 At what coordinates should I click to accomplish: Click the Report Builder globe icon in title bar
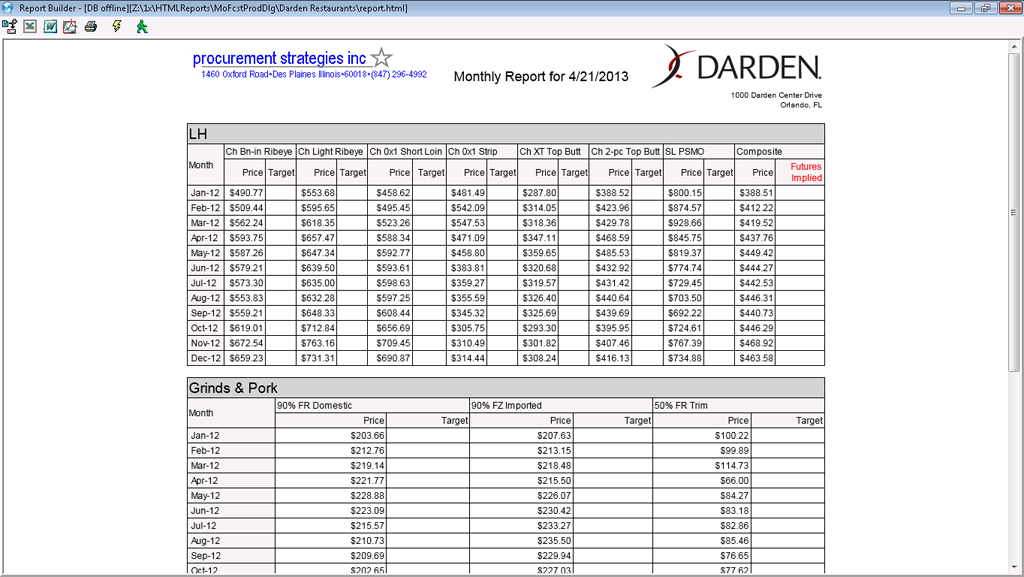pos(9,8)
